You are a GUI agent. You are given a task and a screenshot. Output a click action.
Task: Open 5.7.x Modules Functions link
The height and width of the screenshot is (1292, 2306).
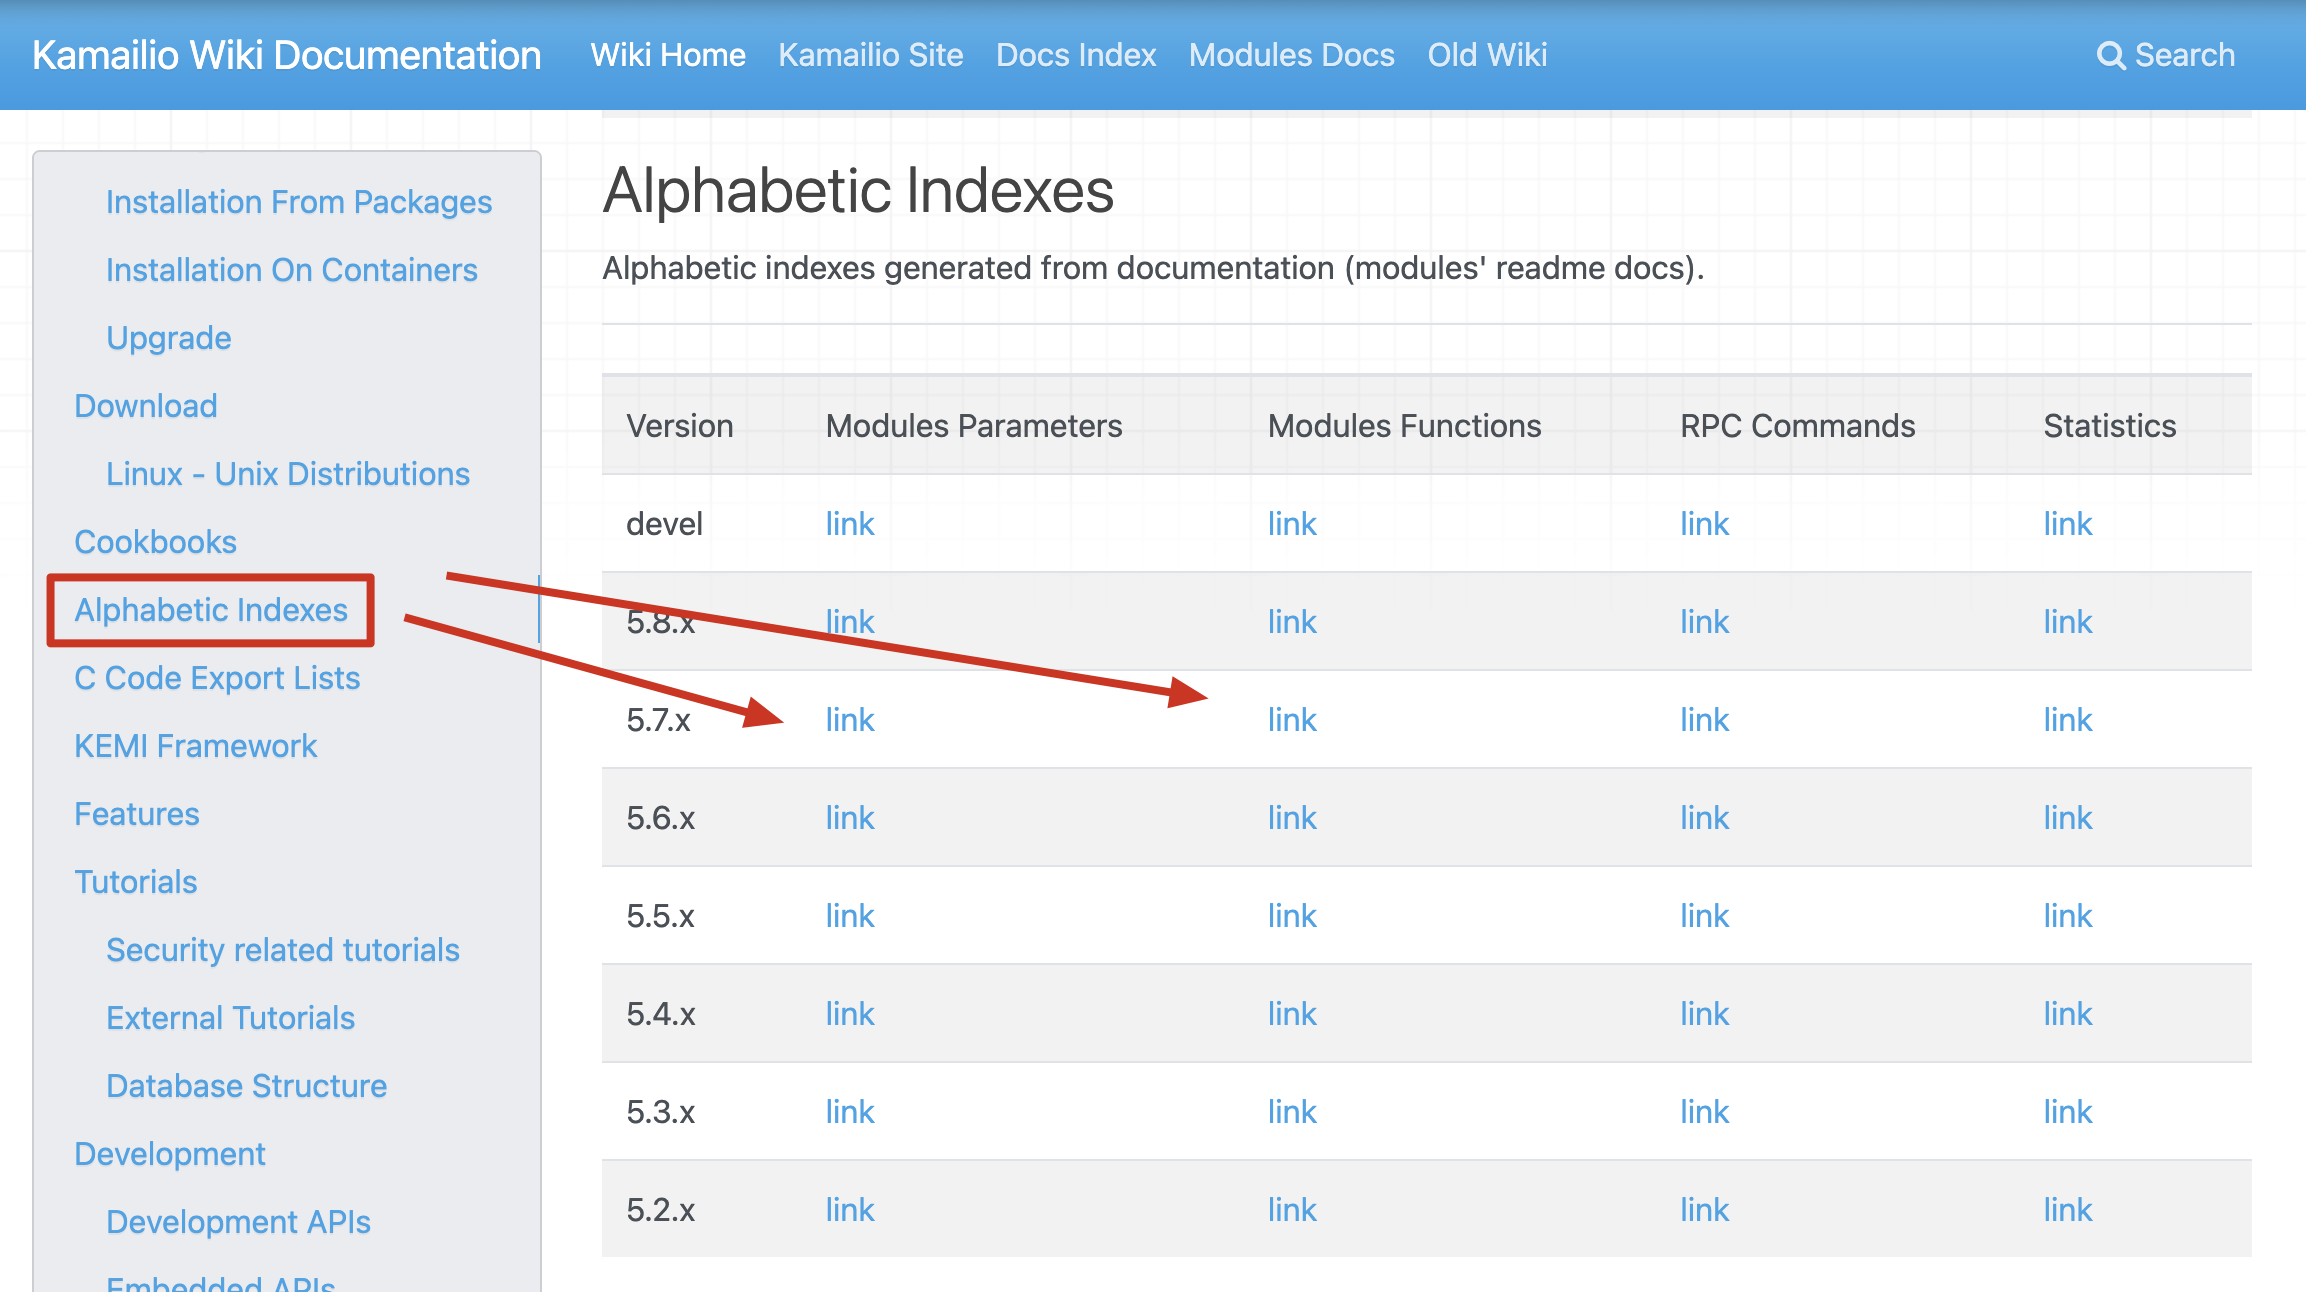(1292, 720)
